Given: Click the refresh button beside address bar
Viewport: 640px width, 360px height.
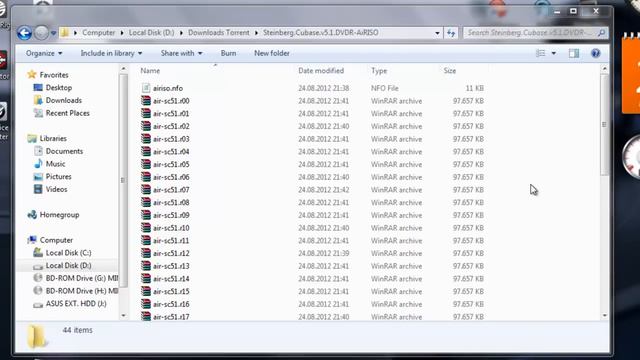Looking at the screenshot, I should click(x=451, y=33).
